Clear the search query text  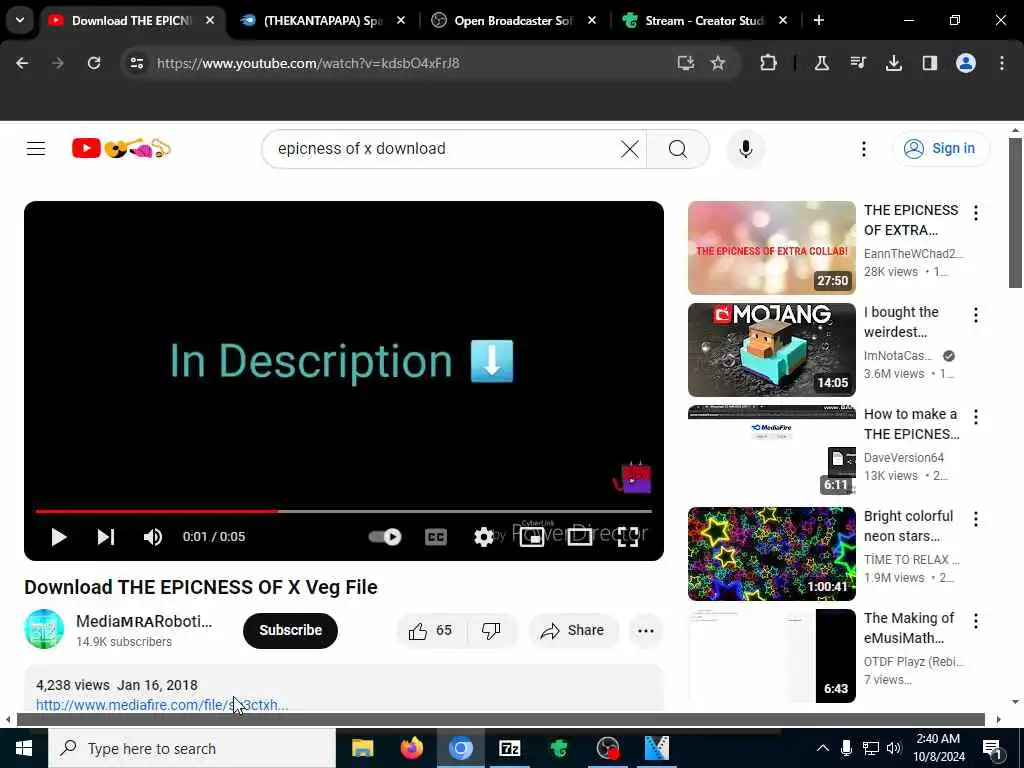coord(630,149)
